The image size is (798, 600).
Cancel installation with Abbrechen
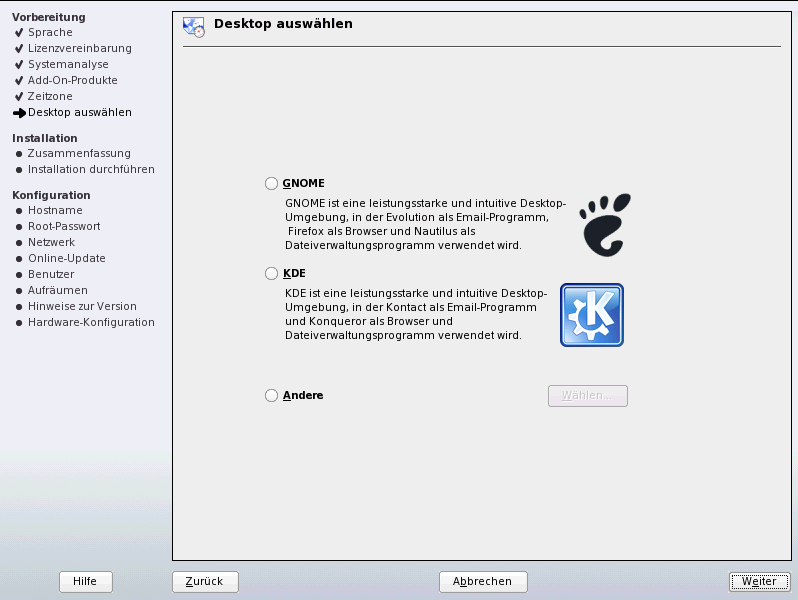(482, 581)
